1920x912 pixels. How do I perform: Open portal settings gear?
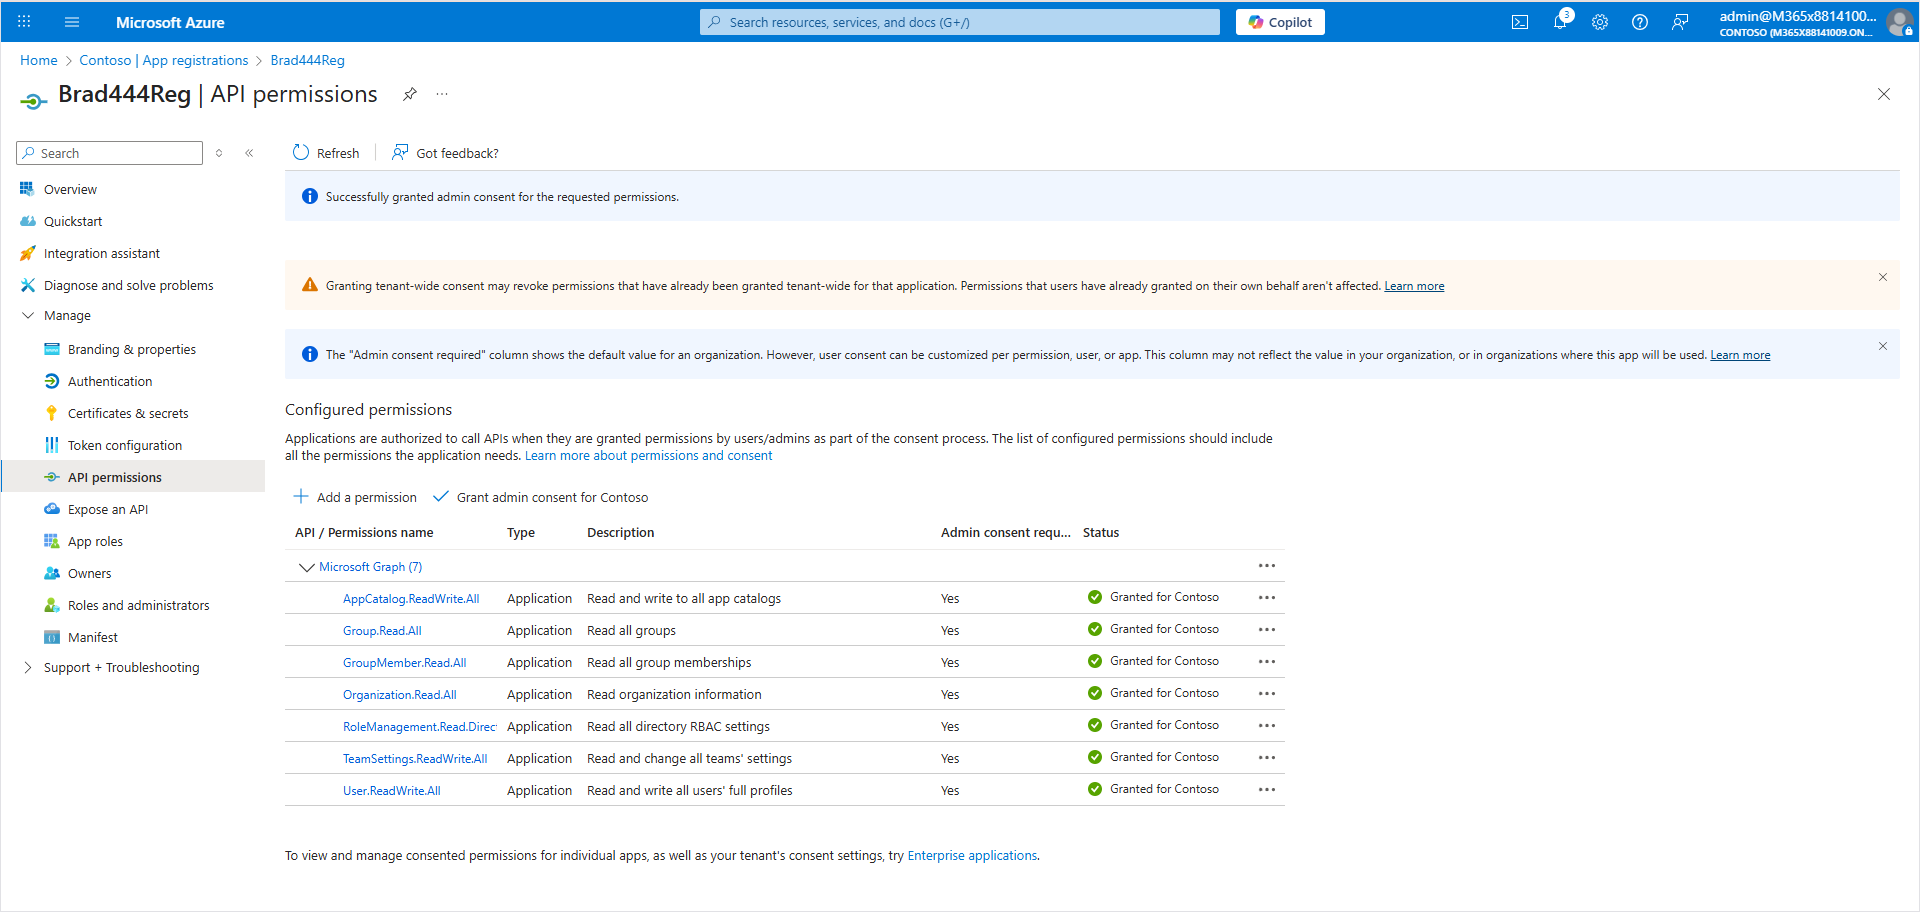[x=1600, y=22]
